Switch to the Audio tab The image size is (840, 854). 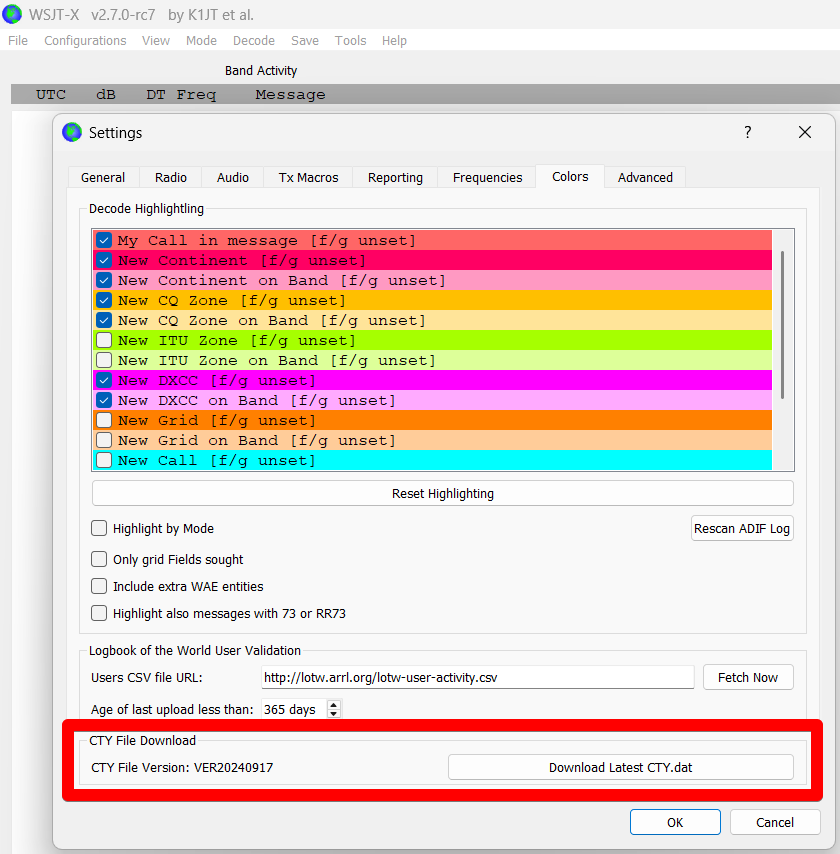(233, 178)
